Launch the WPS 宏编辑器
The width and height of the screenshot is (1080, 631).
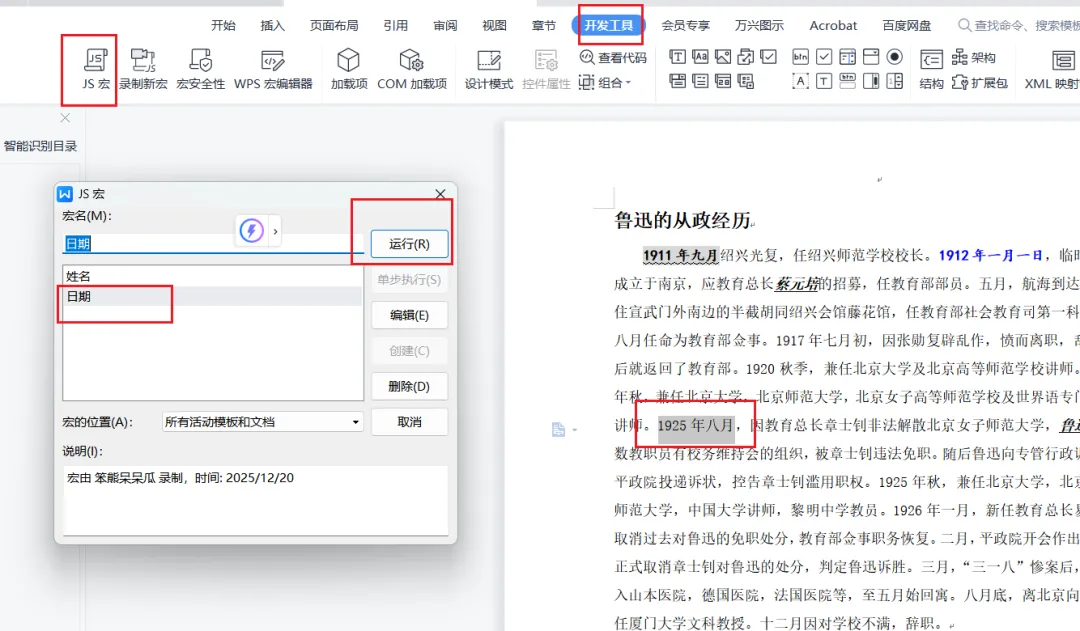pyautogui.click(x=273, y=69)
